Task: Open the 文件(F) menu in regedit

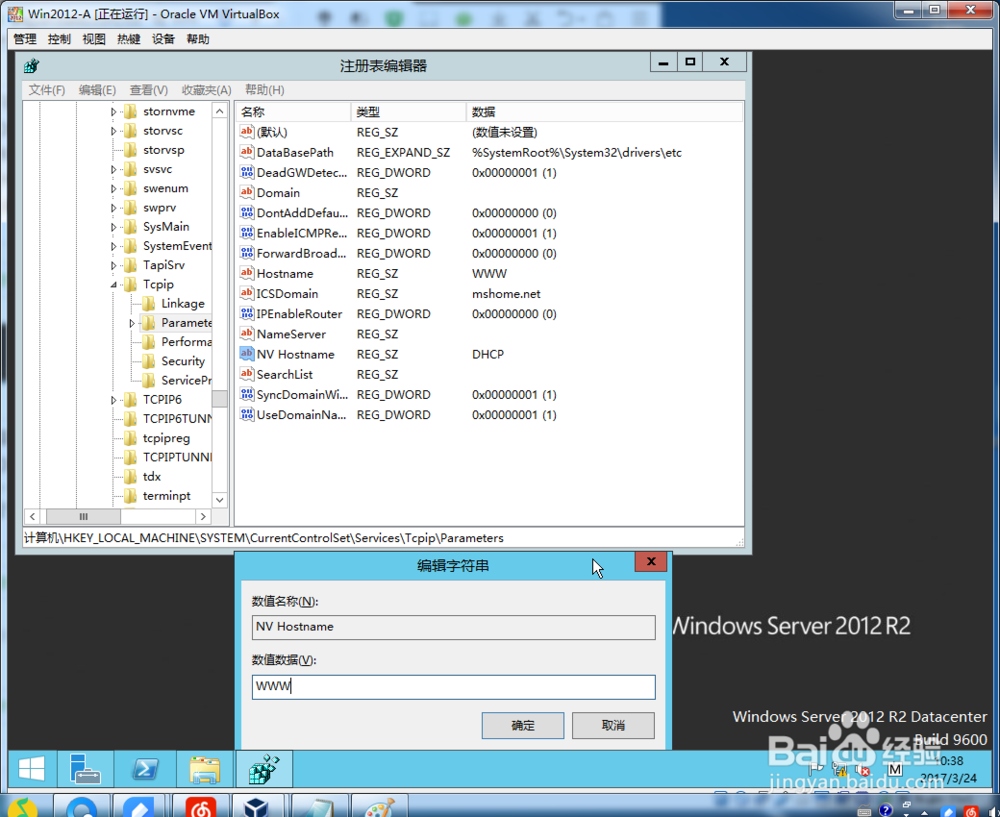Action: [47, 90]
